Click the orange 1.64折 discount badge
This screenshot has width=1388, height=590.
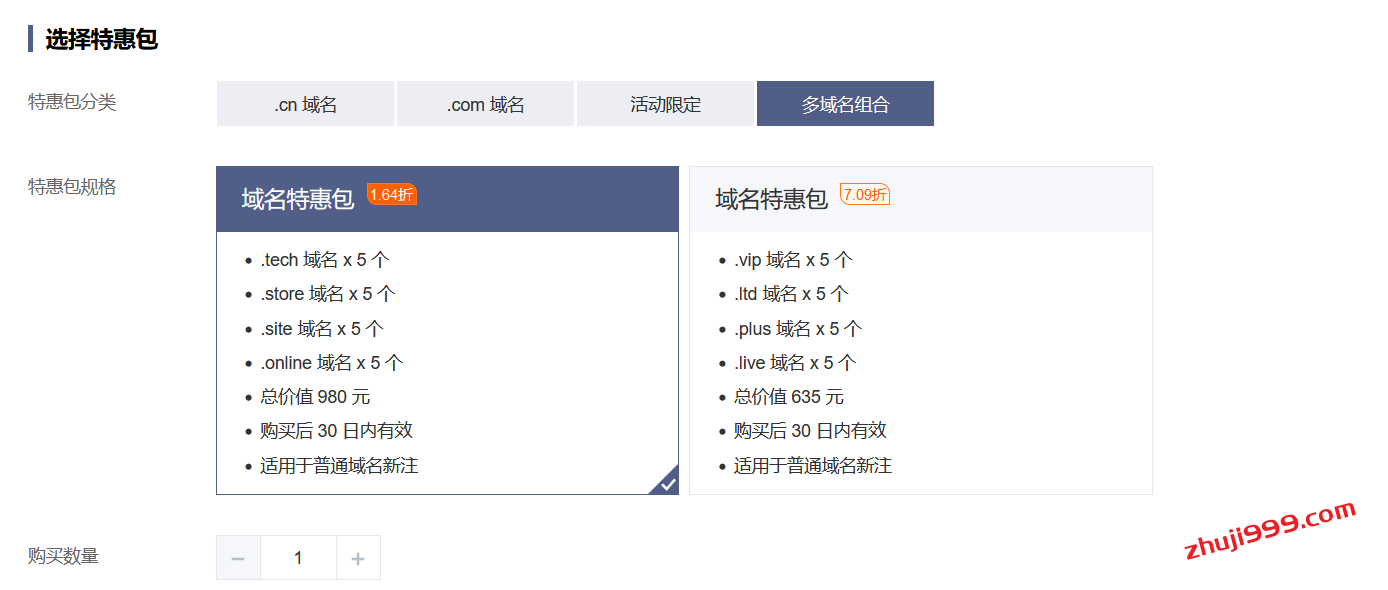pyautogui.click(x=391, y=195)
